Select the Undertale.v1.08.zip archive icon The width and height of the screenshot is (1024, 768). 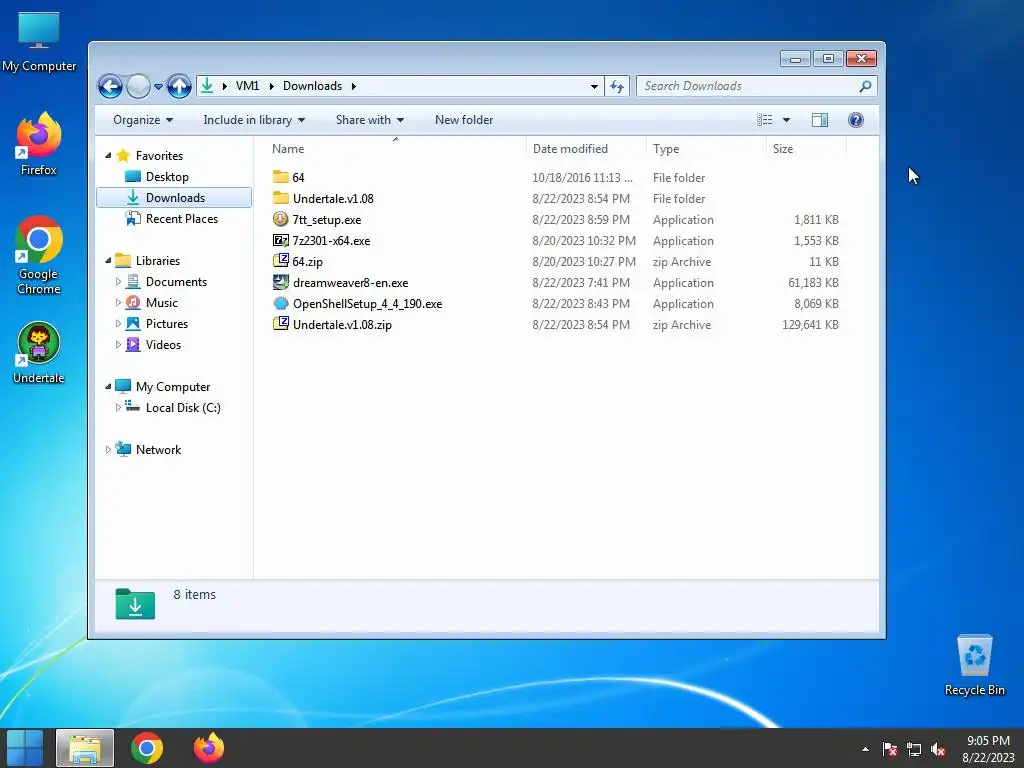281,324
